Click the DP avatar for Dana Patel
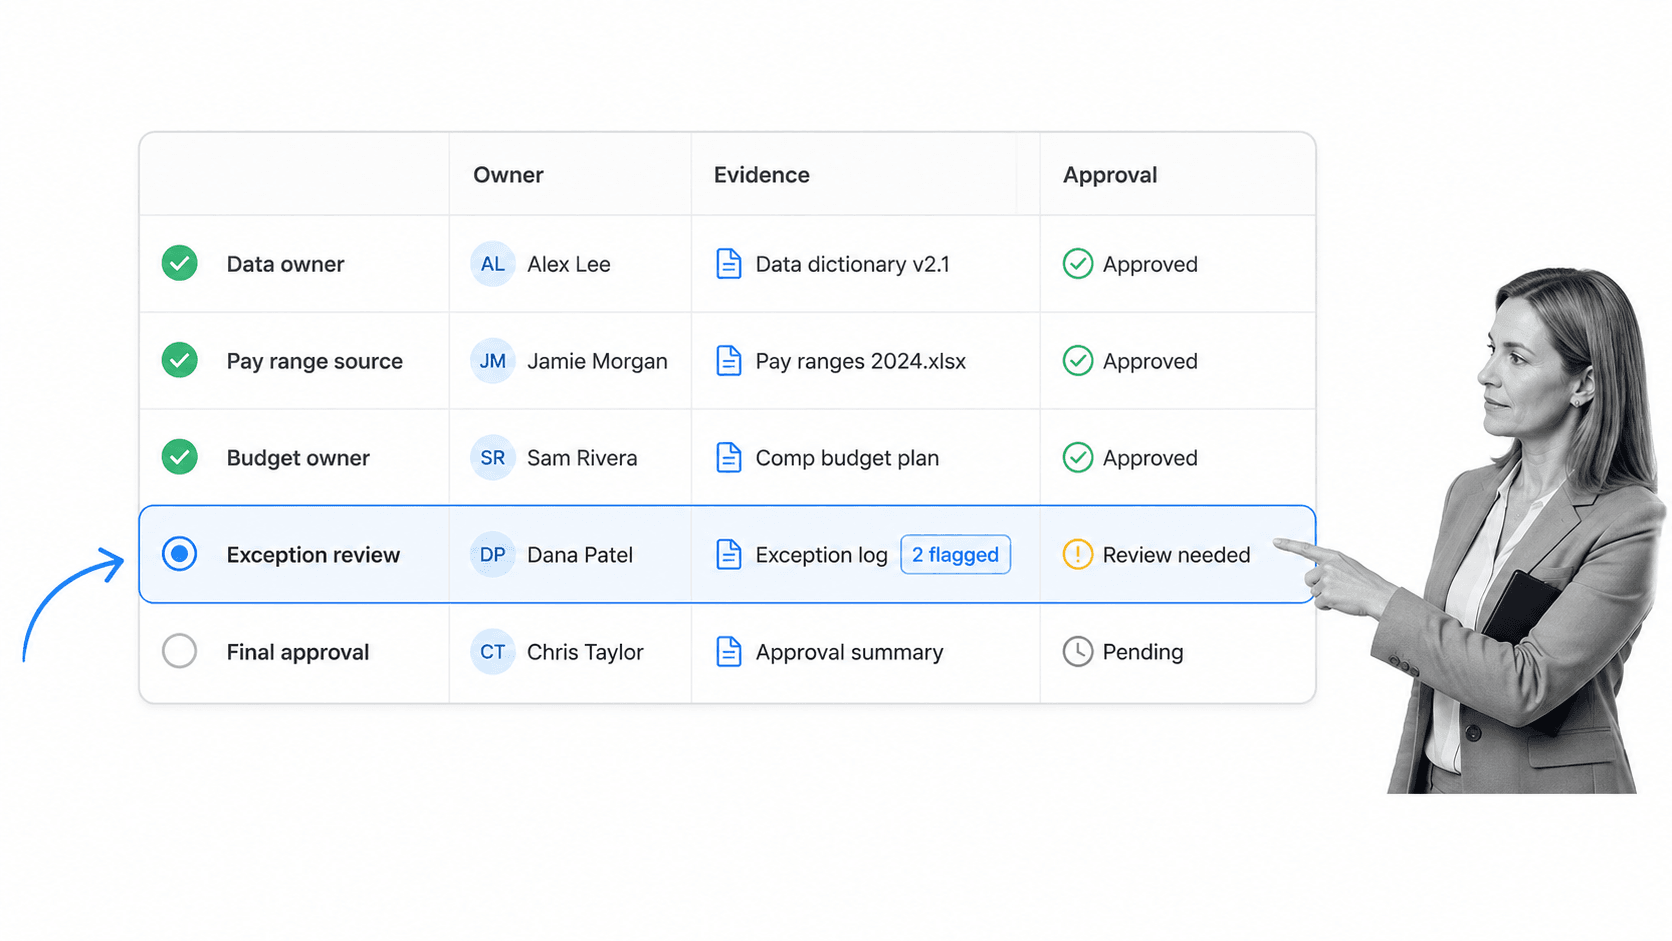The height and width of the screenshot is (941, 1672). coord(493,555)
